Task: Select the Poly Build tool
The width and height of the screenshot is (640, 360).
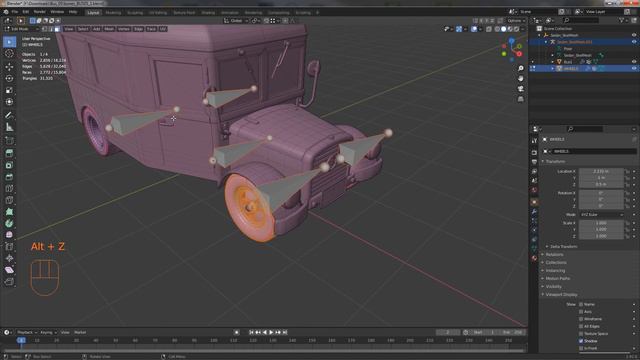Action: [x=9, y=212]
